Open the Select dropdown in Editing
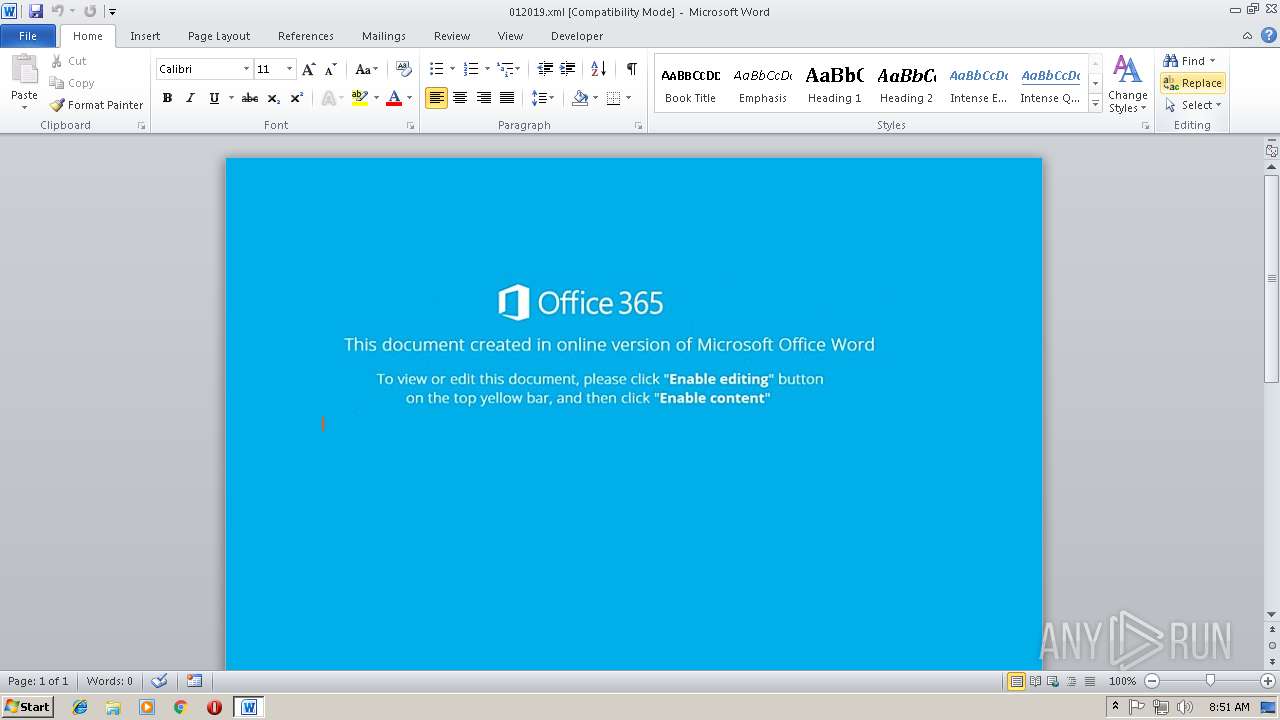 click(1193, 105)
